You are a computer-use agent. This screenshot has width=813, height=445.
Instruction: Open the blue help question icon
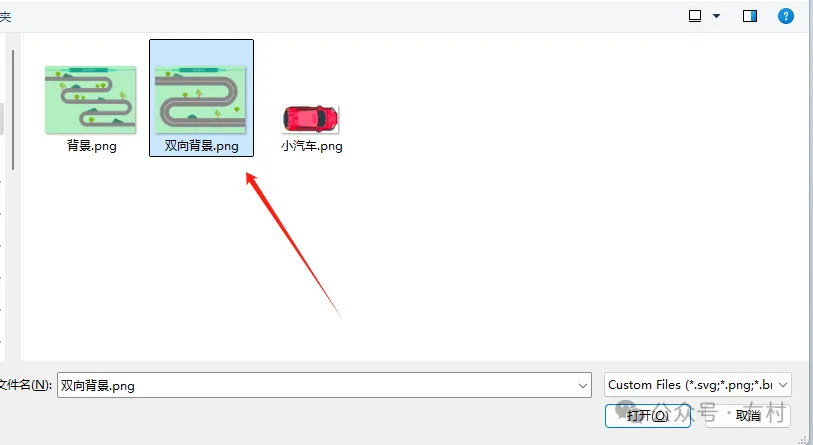(x=786, y=16)
